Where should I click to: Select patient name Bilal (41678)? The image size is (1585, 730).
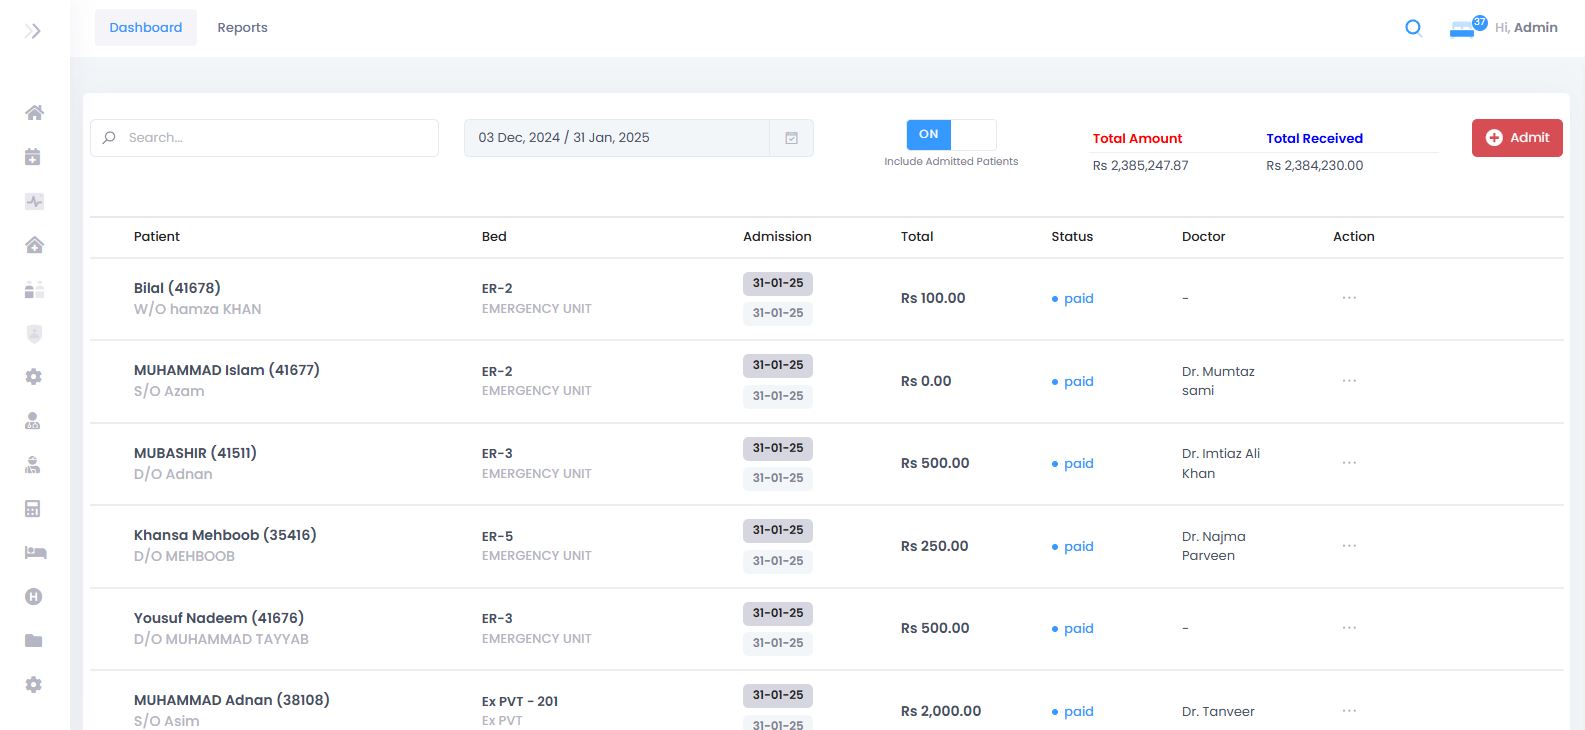point(177,288)
